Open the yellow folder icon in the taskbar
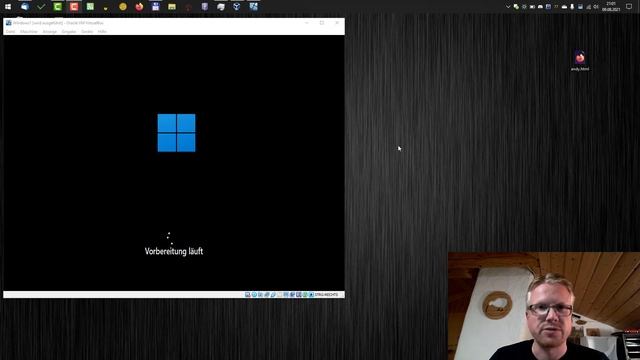Viewport: 640px width, 360px height. [x=172, y=7]
